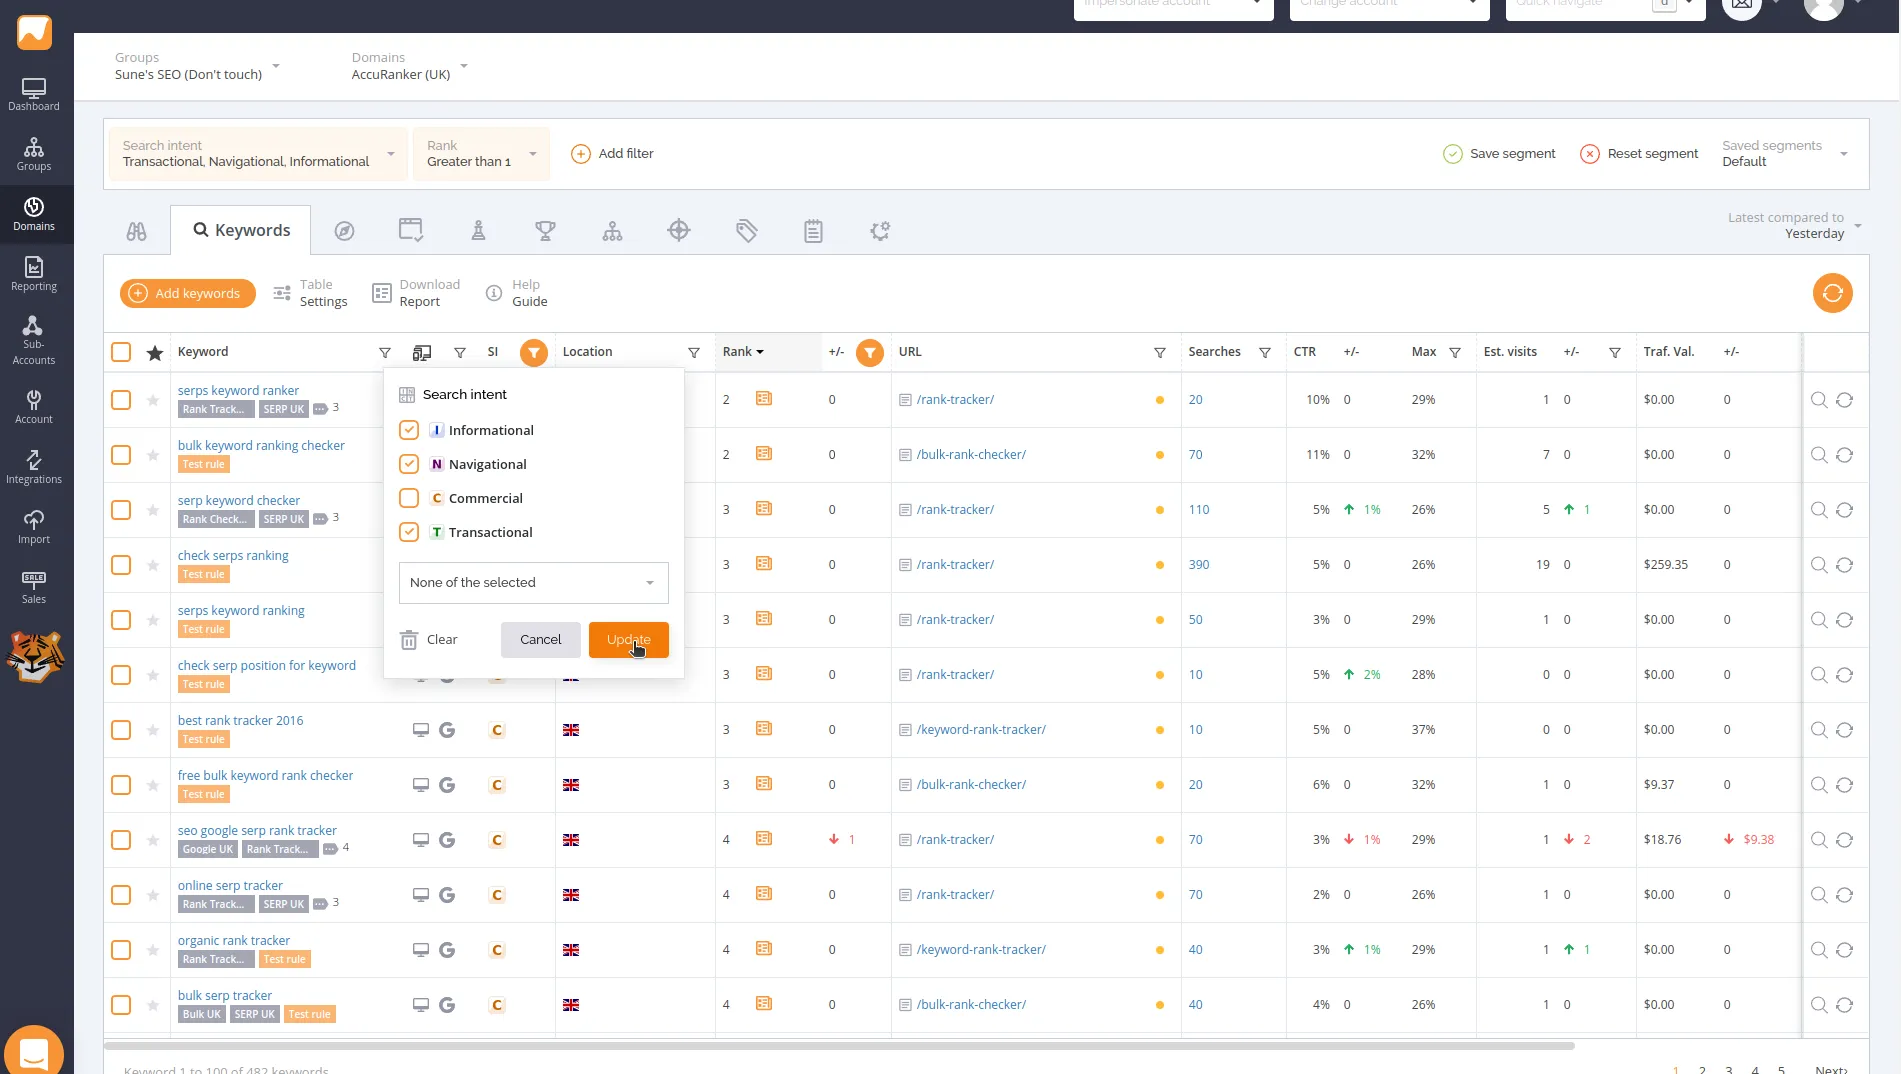Uncheck the Informational search intent checkbox
This screenshot has width=1901, height=1074.
pos(408,430)
